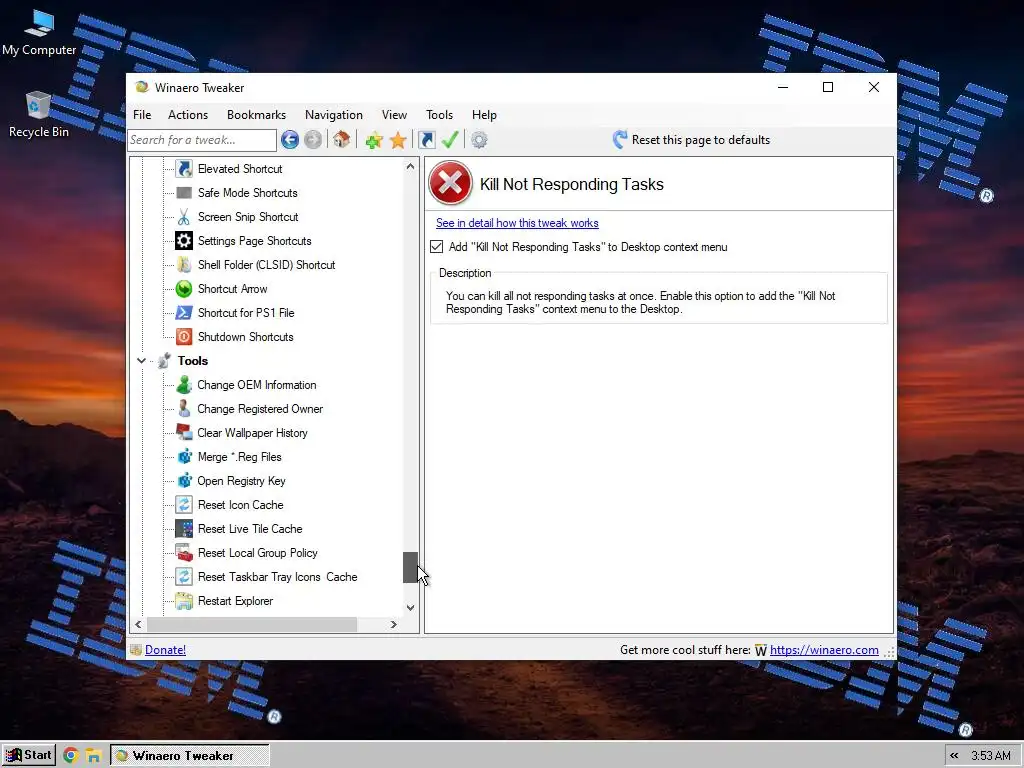Viewport: 1024px width, 768px height.
Task: Click the vertical scrollbar thumb in tree
Action: pyautogui.click(x=410, y=567)
